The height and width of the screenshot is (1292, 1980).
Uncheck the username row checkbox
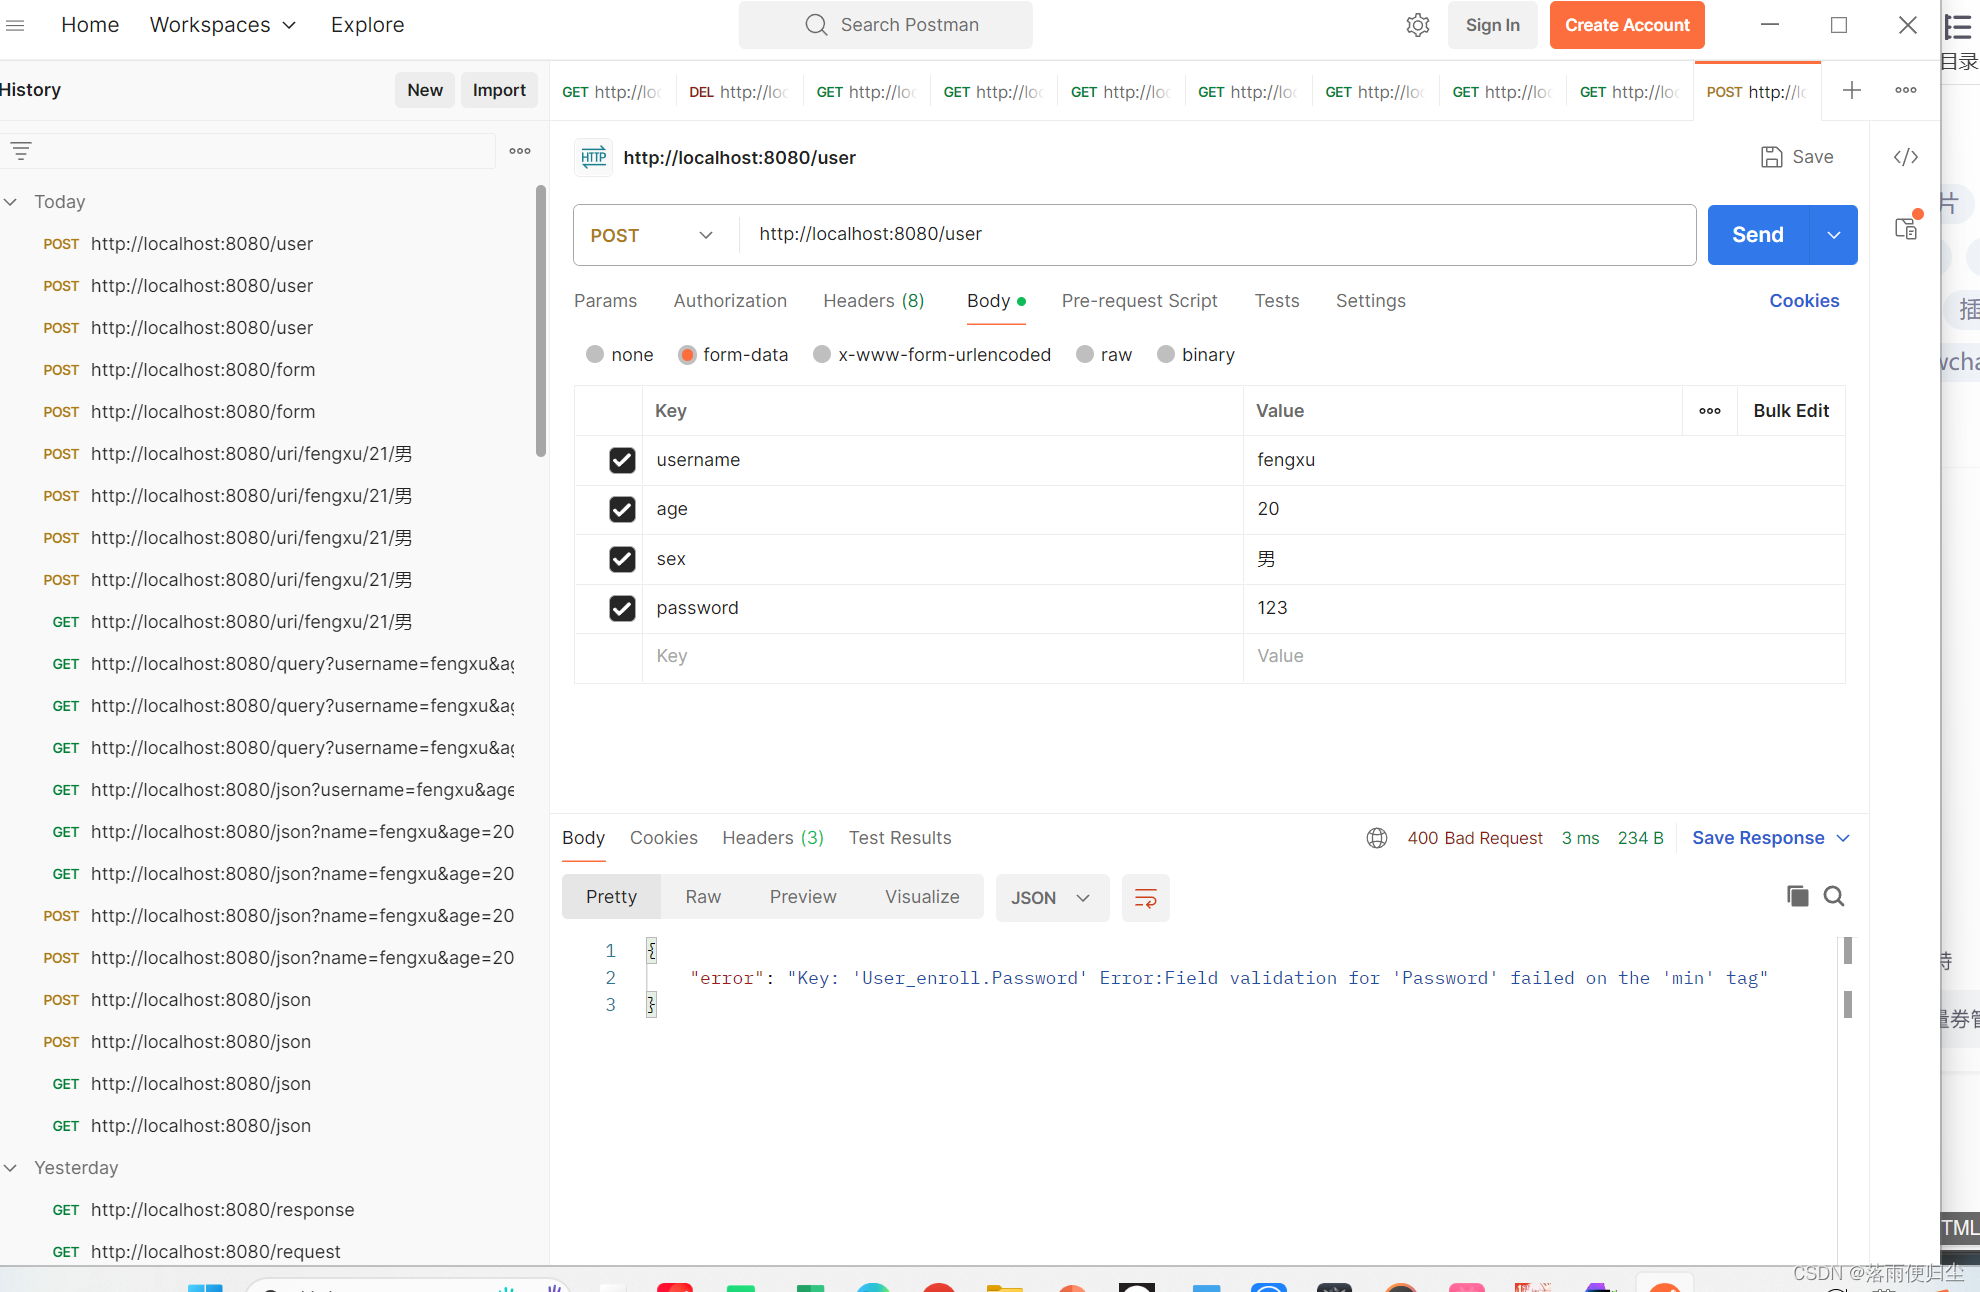click(x=622, y=460)
